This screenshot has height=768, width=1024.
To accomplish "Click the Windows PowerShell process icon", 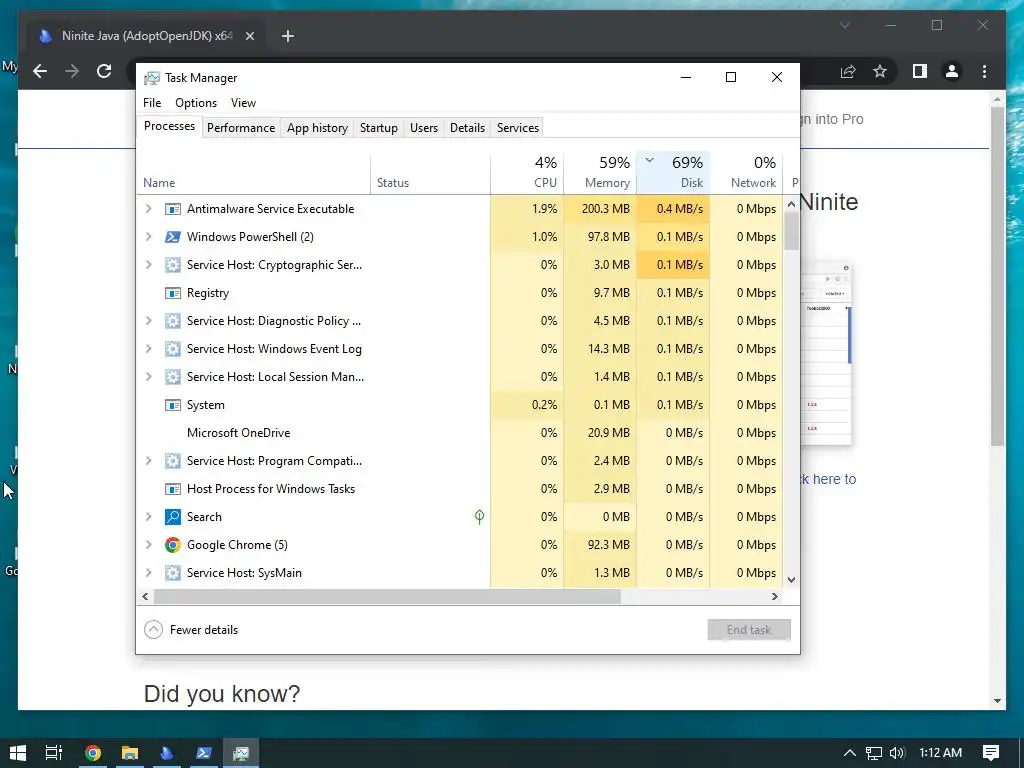I will pos(172,237).
